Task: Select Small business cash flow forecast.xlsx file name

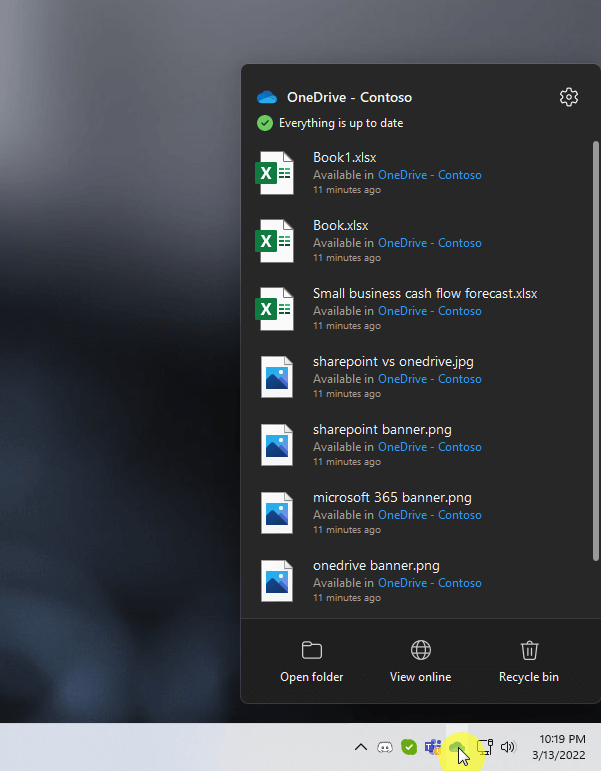Action: click(x=425, y=294)
